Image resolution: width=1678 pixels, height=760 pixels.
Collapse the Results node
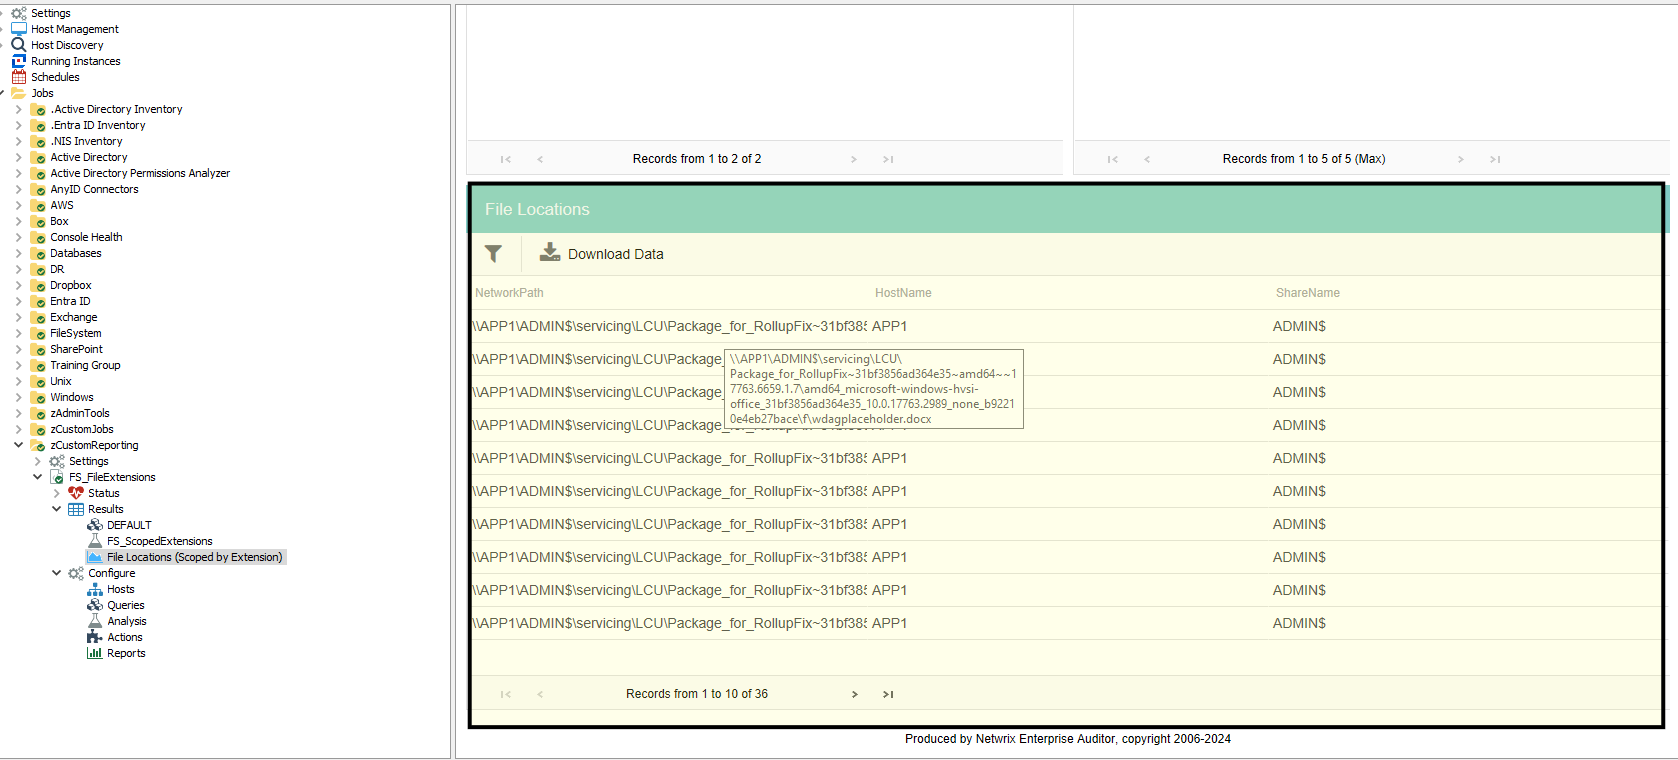56,509
